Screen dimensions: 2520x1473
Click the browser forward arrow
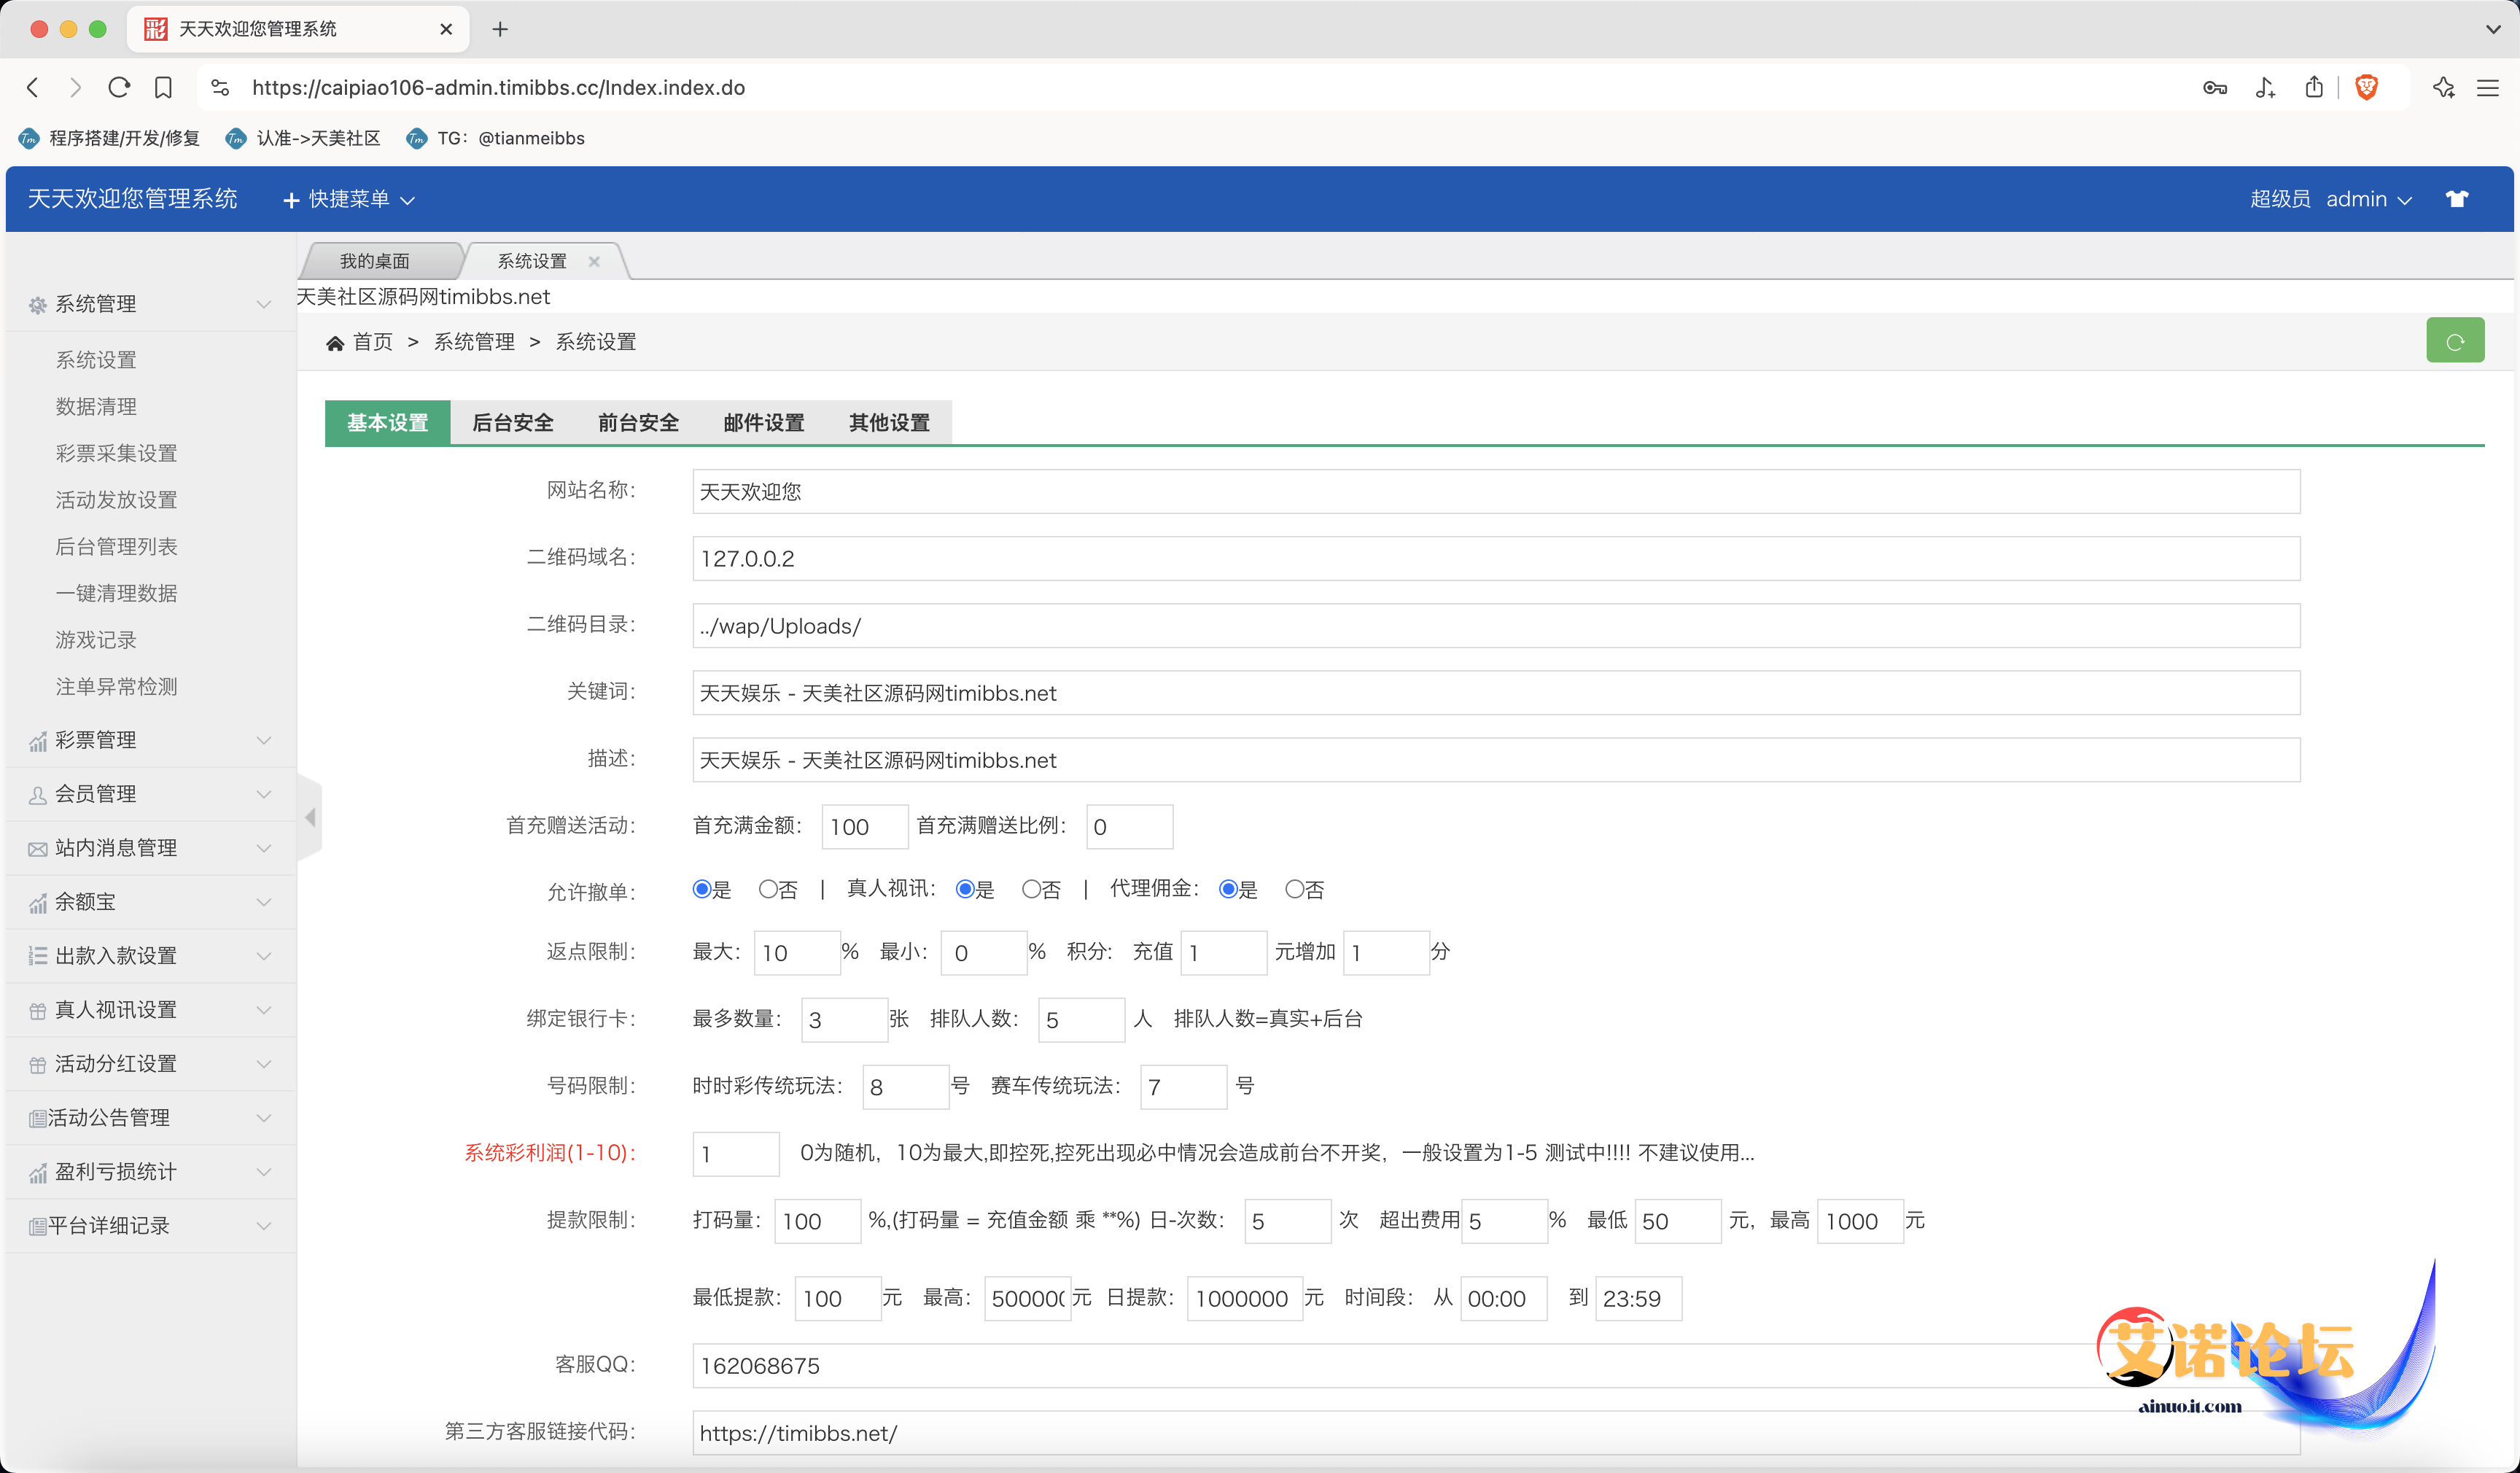pos(76,87)
